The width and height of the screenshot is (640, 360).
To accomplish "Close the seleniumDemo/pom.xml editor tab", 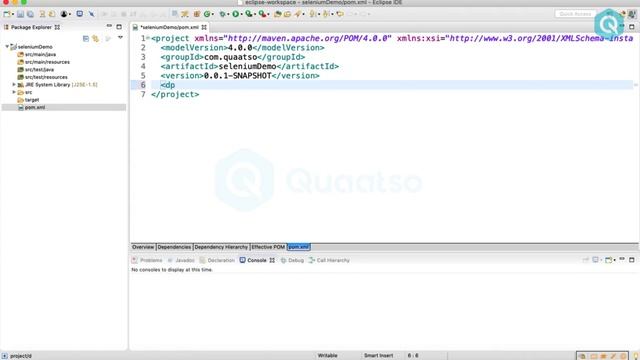I will (204, 27).
